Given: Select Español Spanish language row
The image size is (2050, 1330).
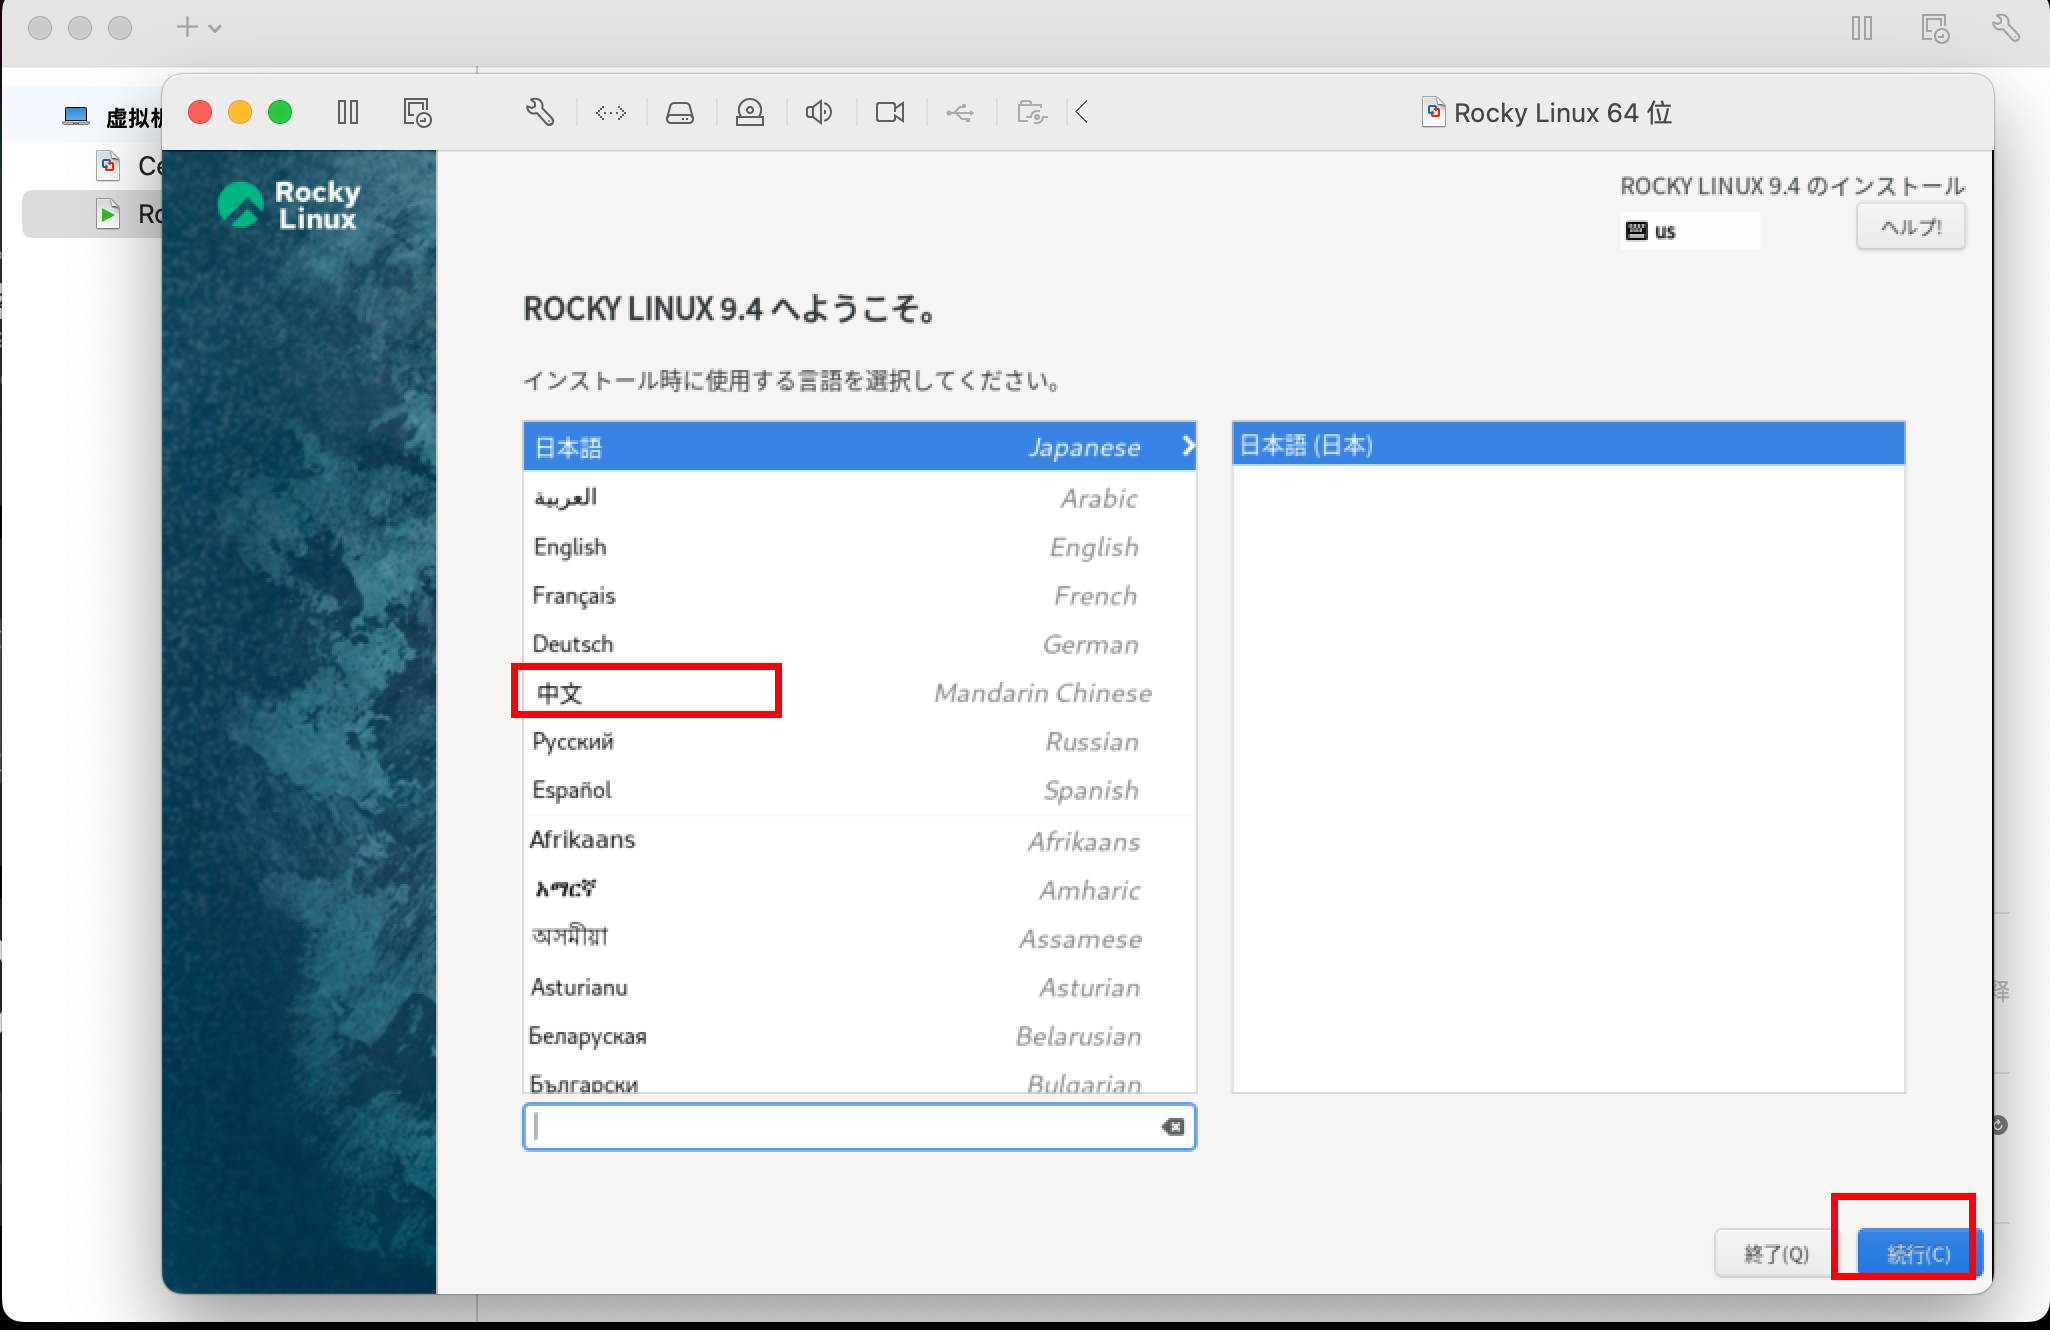Looking at the screenshot, I should click(x=859, y=790).
